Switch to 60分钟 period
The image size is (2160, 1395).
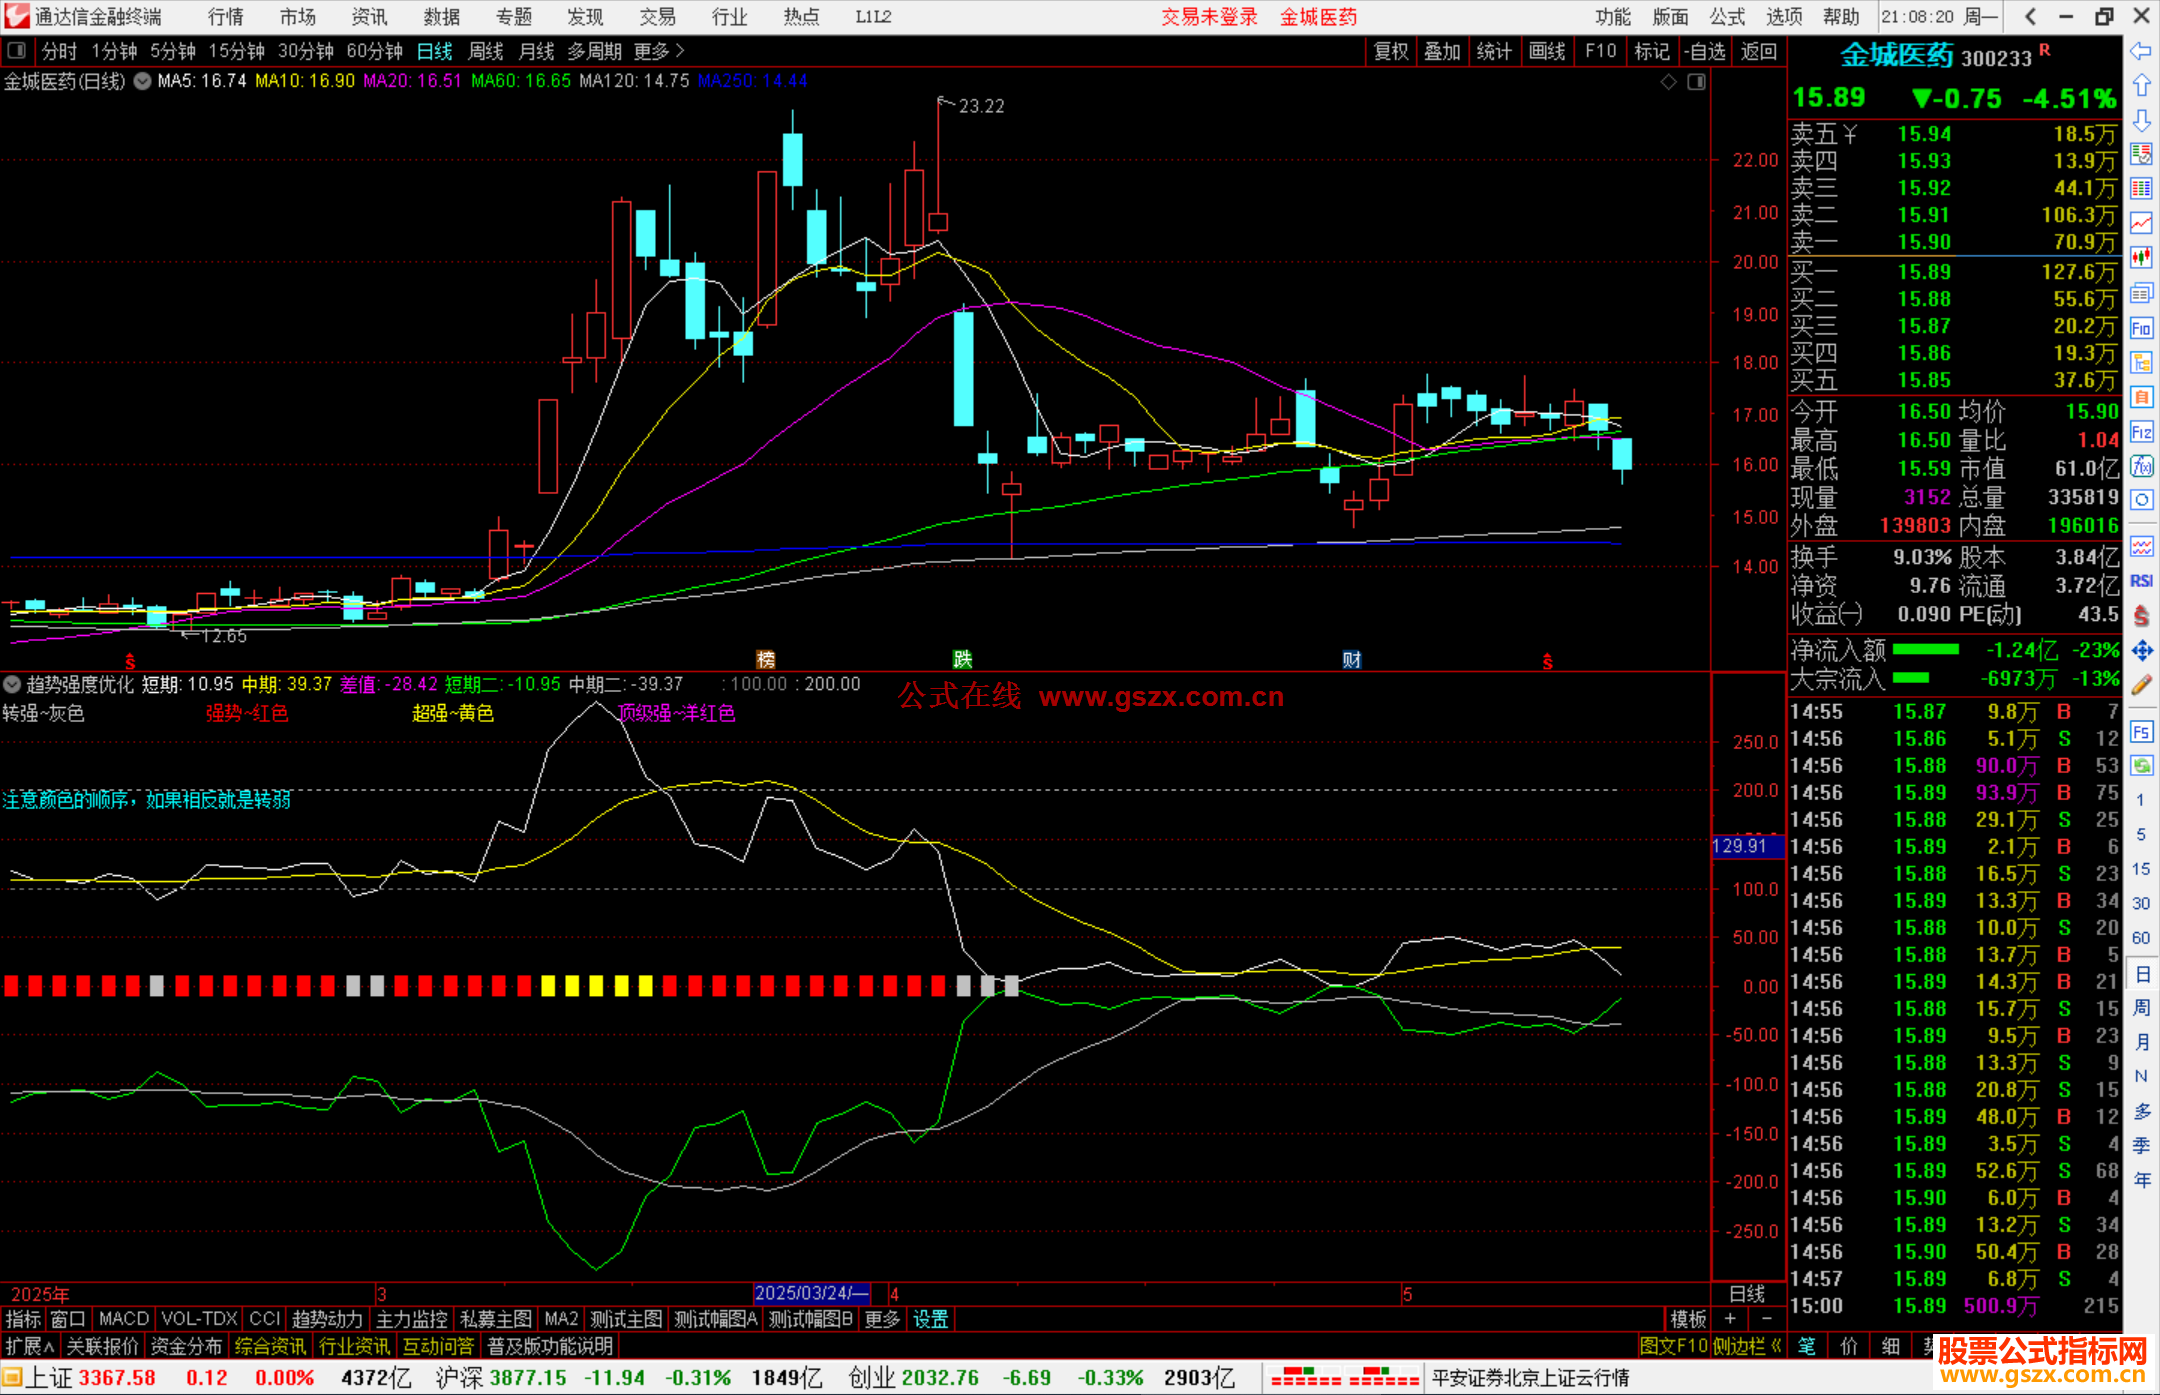click(x=374, y=51)
